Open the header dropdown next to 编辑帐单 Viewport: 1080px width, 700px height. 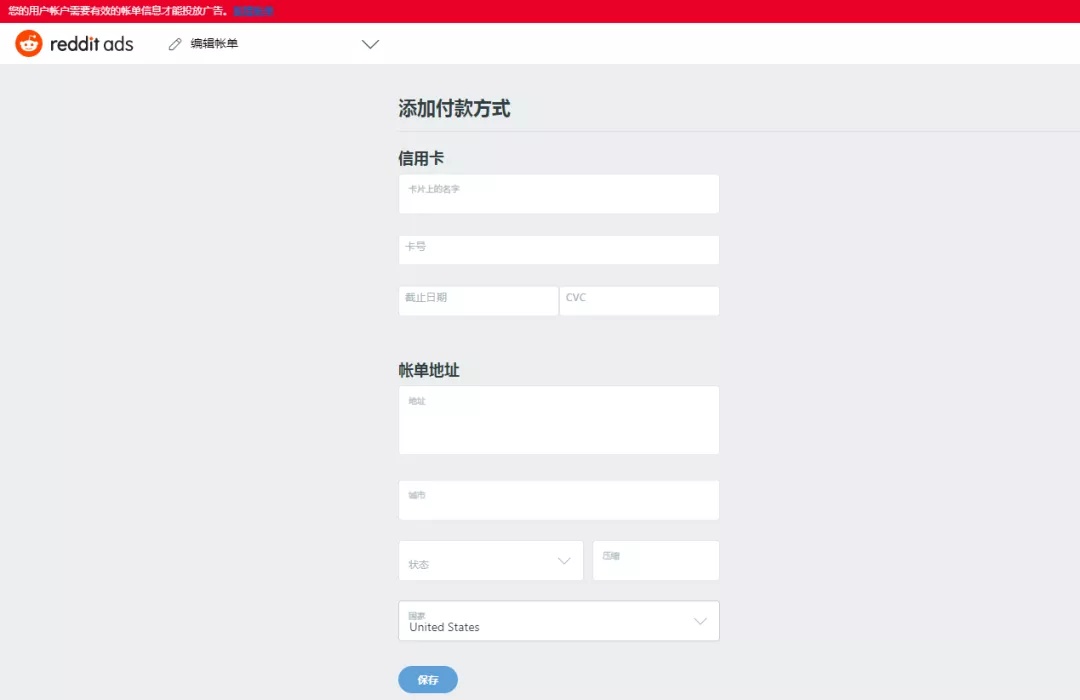point(370,44)
